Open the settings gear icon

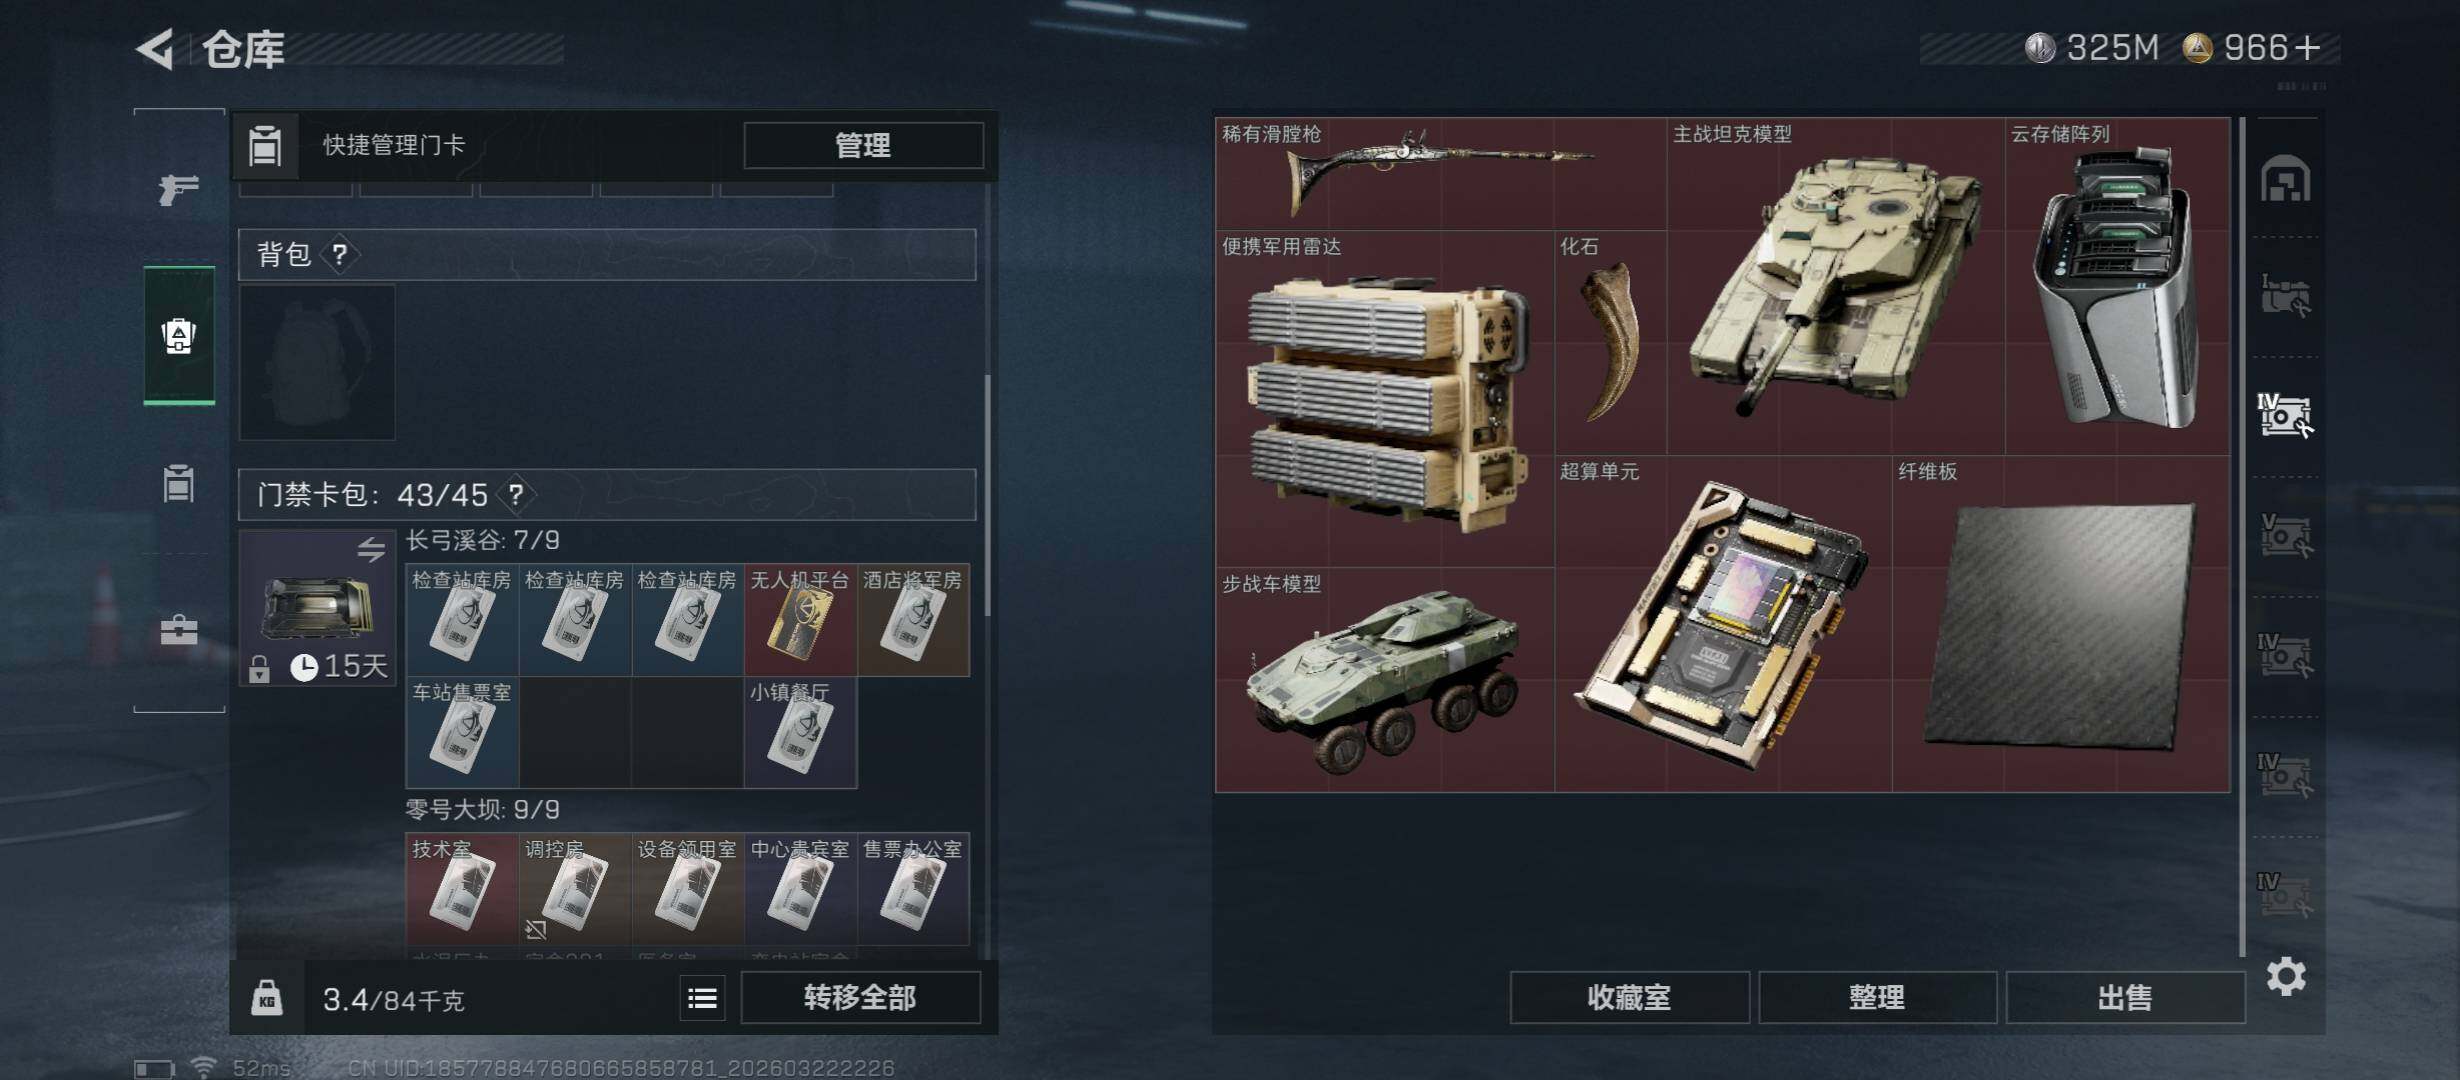click(x=2286, y=976)
